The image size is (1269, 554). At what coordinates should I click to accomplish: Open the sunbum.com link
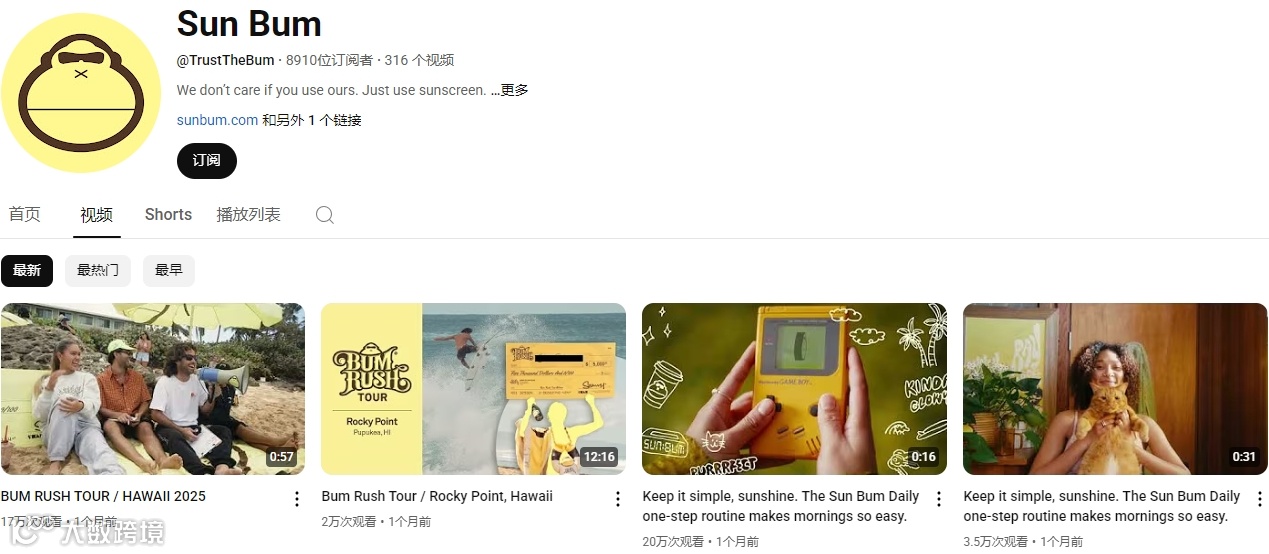click(x=218, y=120)
